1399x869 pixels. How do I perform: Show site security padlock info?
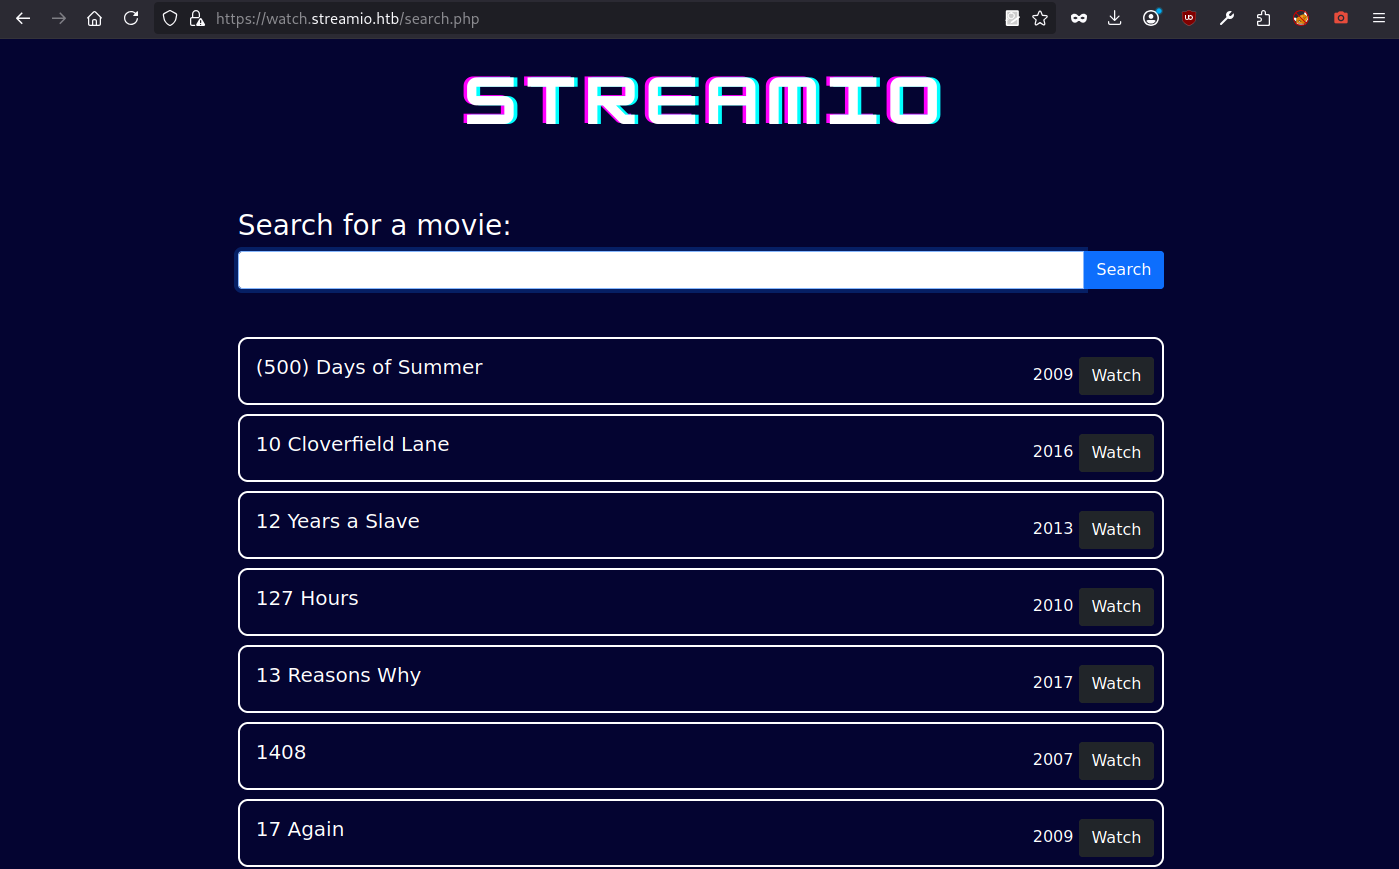click(197, 18)
